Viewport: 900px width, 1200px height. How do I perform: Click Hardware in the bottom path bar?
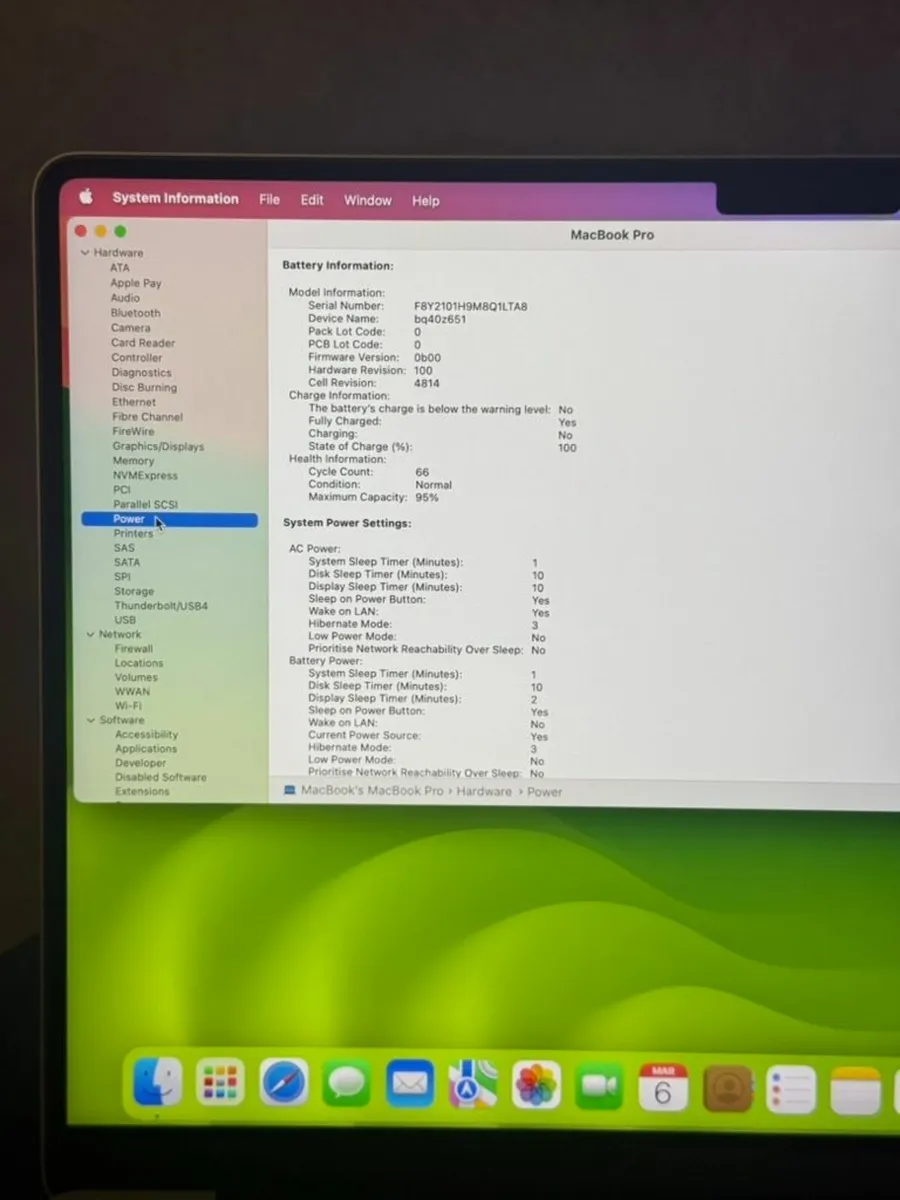coord(484,791)
